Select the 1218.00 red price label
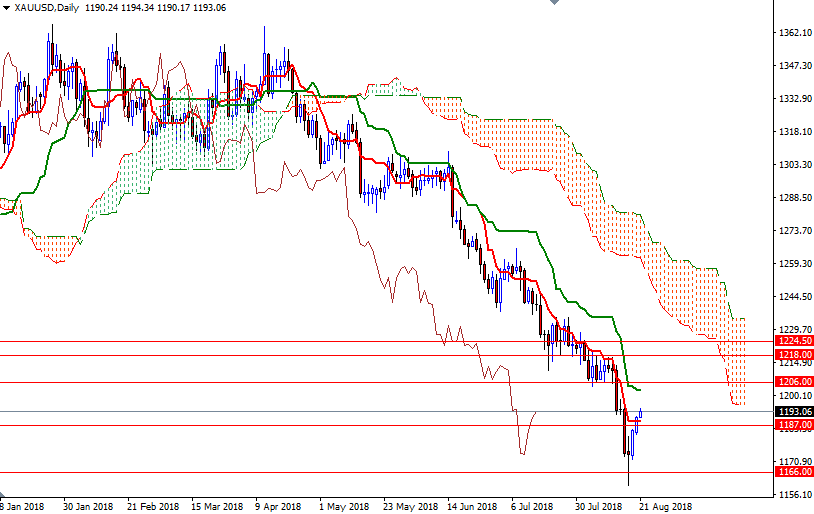Viewport: 814px width, 514px height. (x=794, y=355)
